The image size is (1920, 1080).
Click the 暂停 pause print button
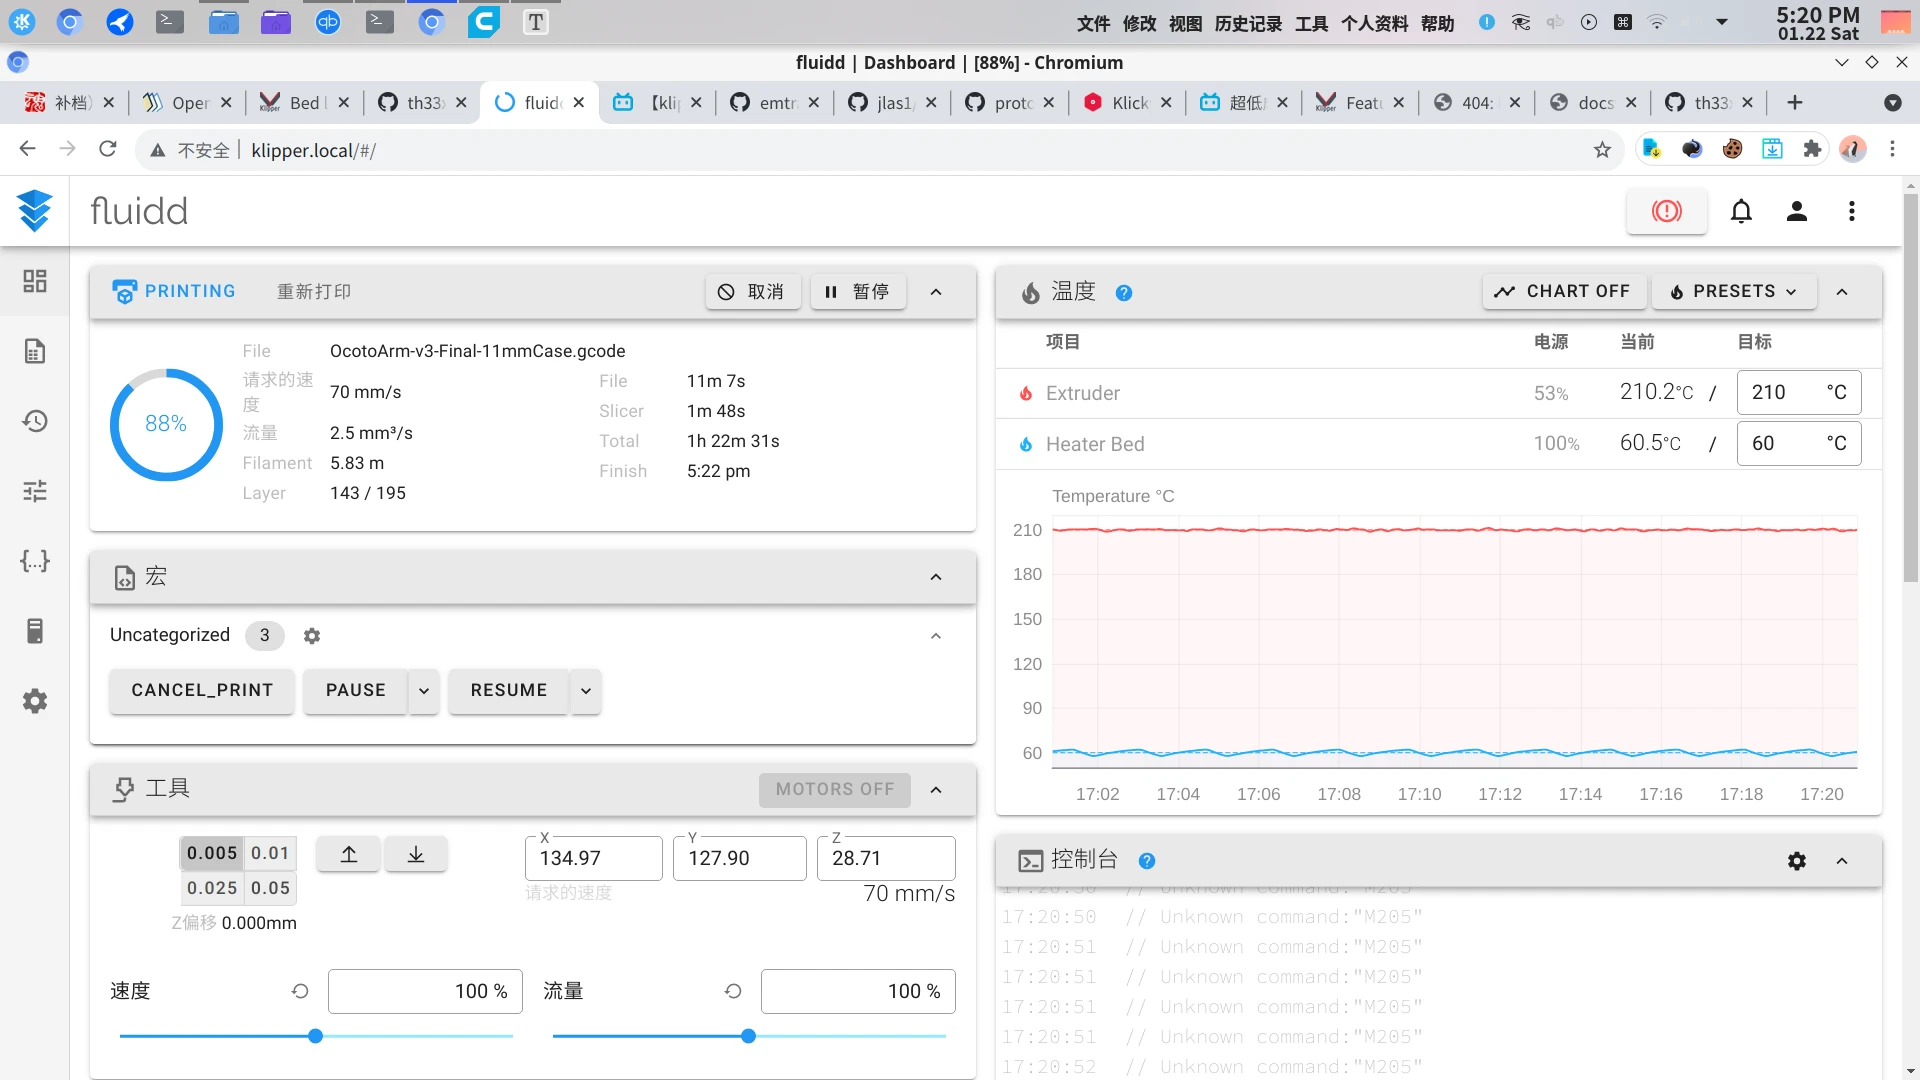click(x=857, y=291)
